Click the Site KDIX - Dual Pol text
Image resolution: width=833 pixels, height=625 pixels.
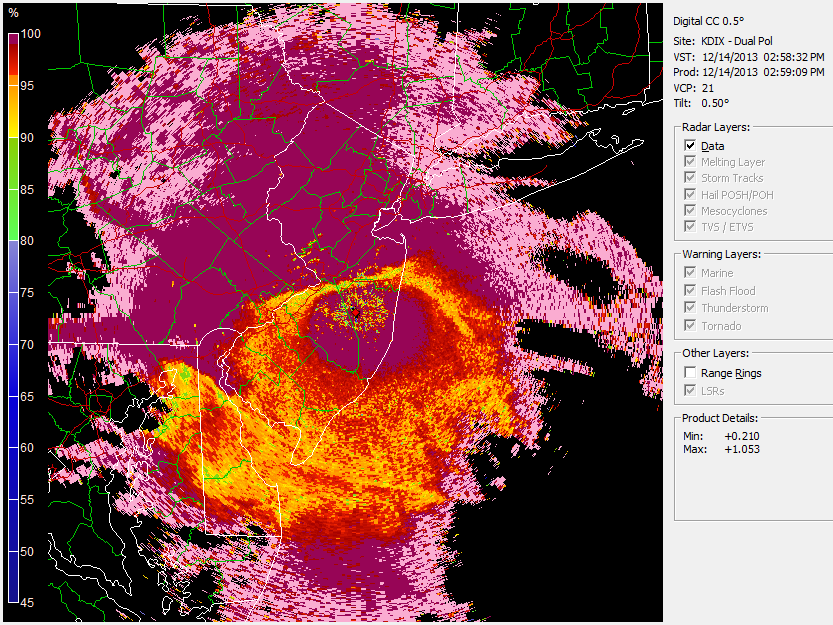pos(723,41)
